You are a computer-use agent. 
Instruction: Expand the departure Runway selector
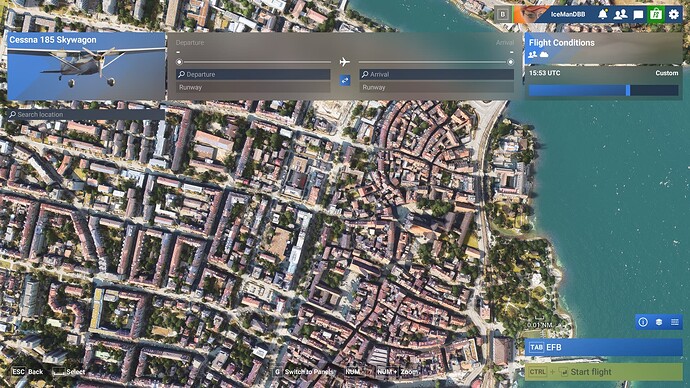(253, 88)
